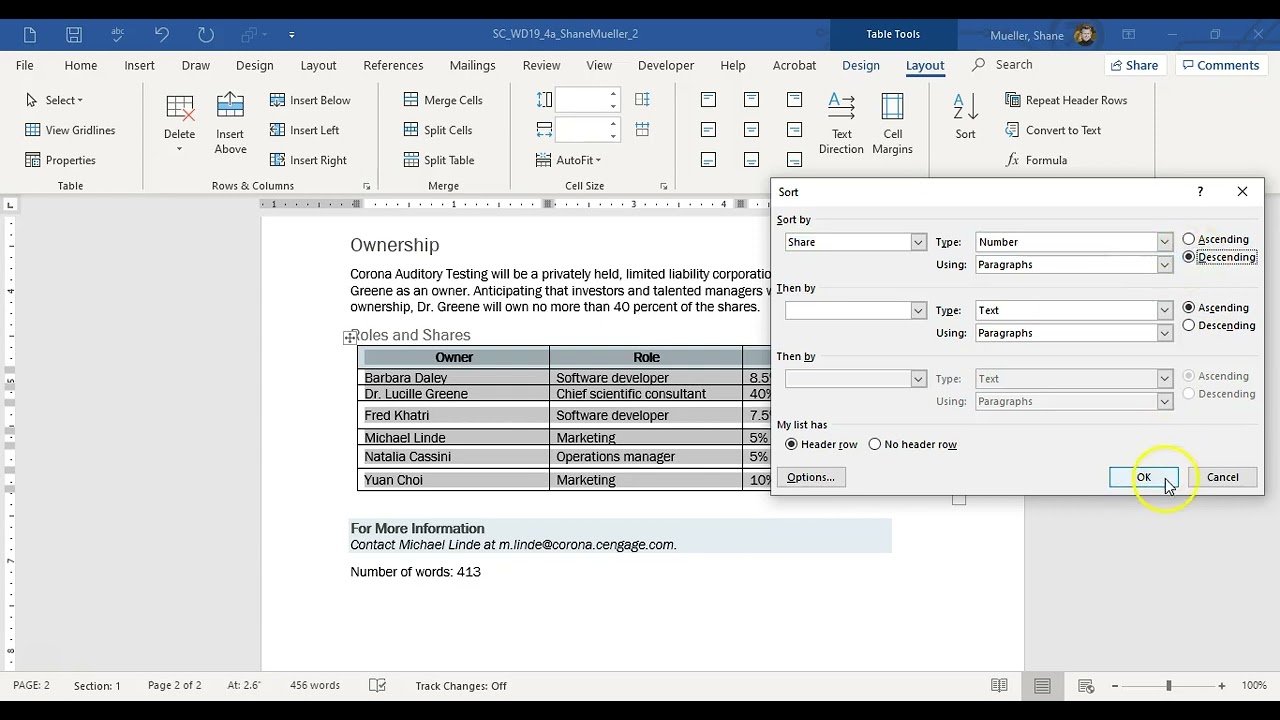Viewport: 1280px width, 720px height.
Task: Switch to the References tab
Action: pos(393,65)
